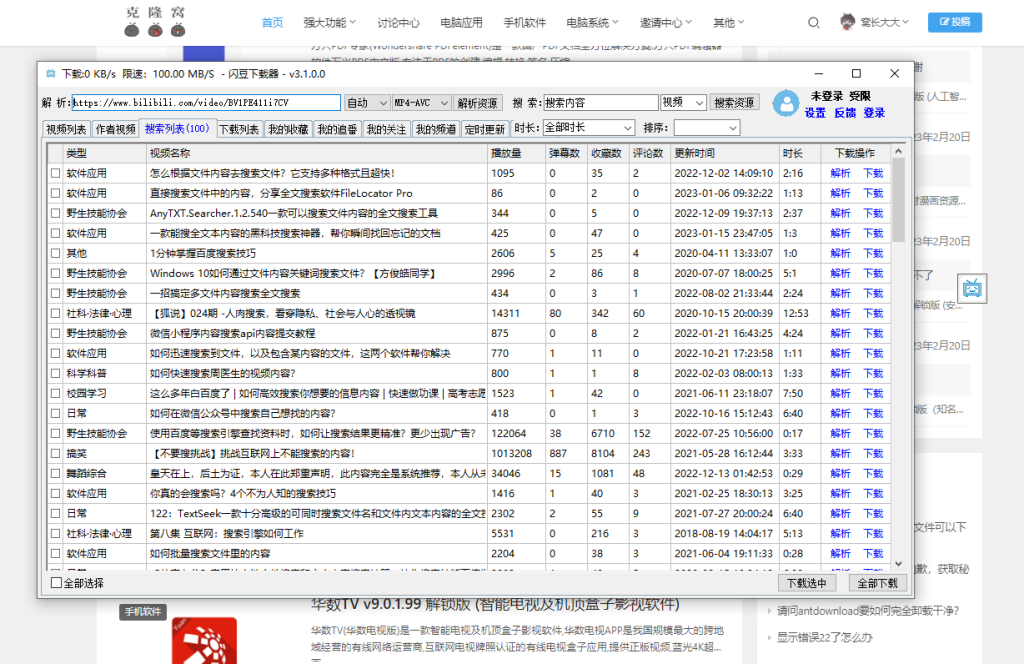
Task: Select checkbox of Windows 10 file search row
Action: pos(56,274)
